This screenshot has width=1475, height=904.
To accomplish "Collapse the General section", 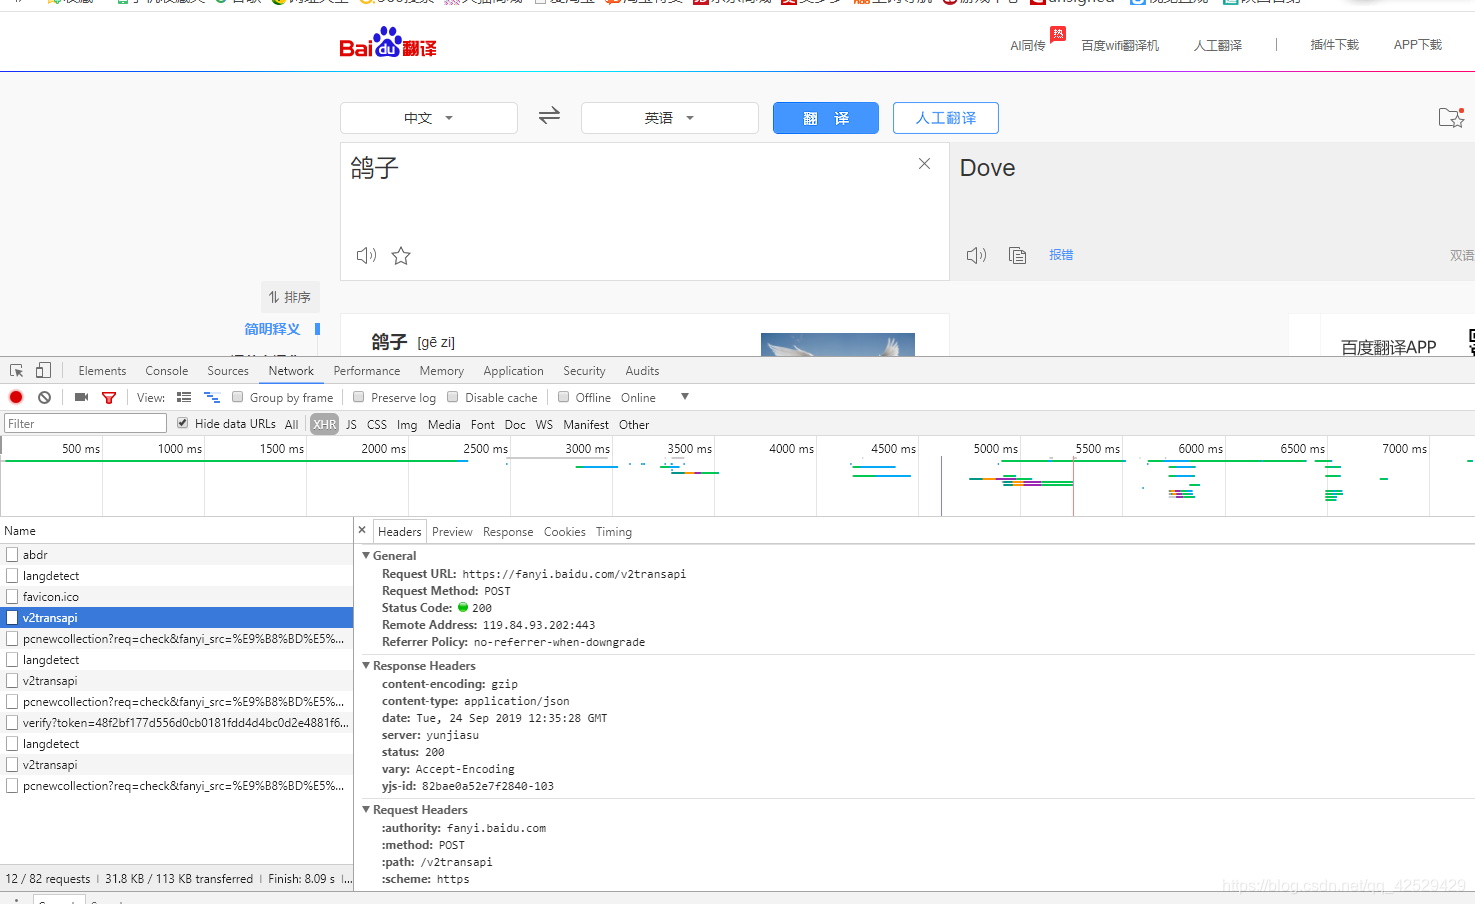I will click(x=366, y=555).
